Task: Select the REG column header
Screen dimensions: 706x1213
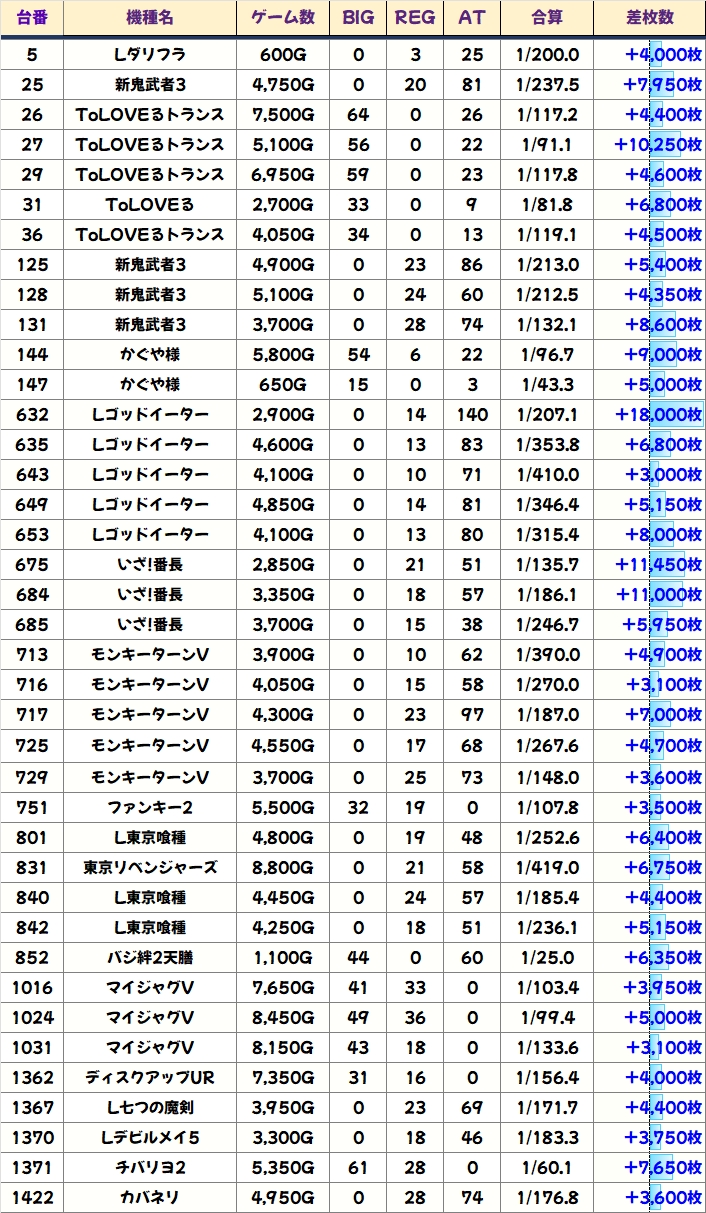Action: coord(415,18)
